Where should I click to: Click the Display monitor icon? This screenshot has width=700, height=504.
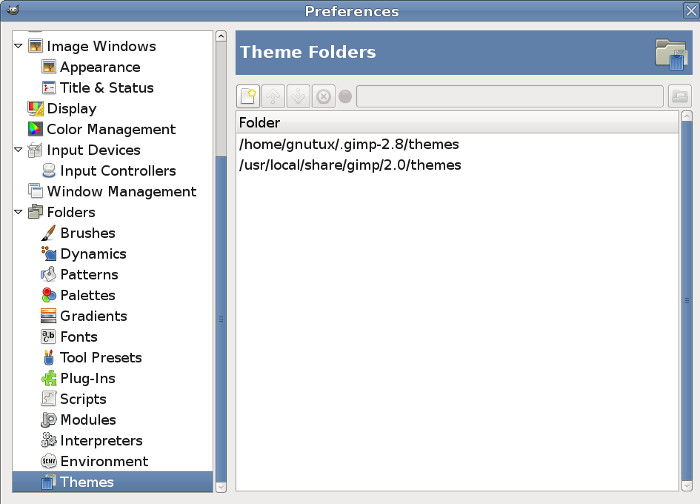point(35,108)
